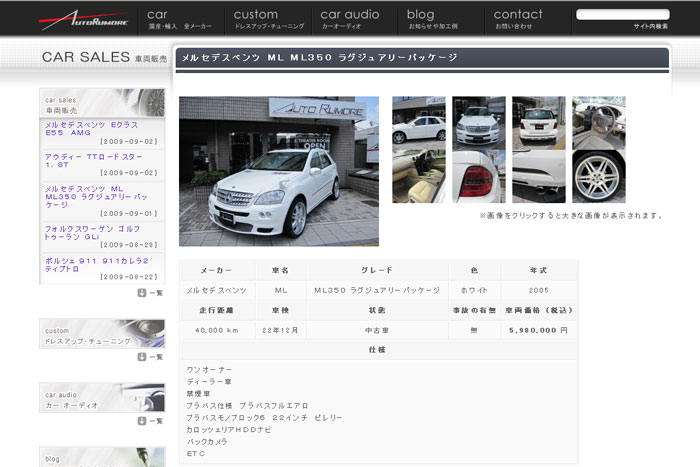The width and height of the screenshot is (700, 467).
Task: Open front-view thumbnail of white ML
Action: coord(479,123)
